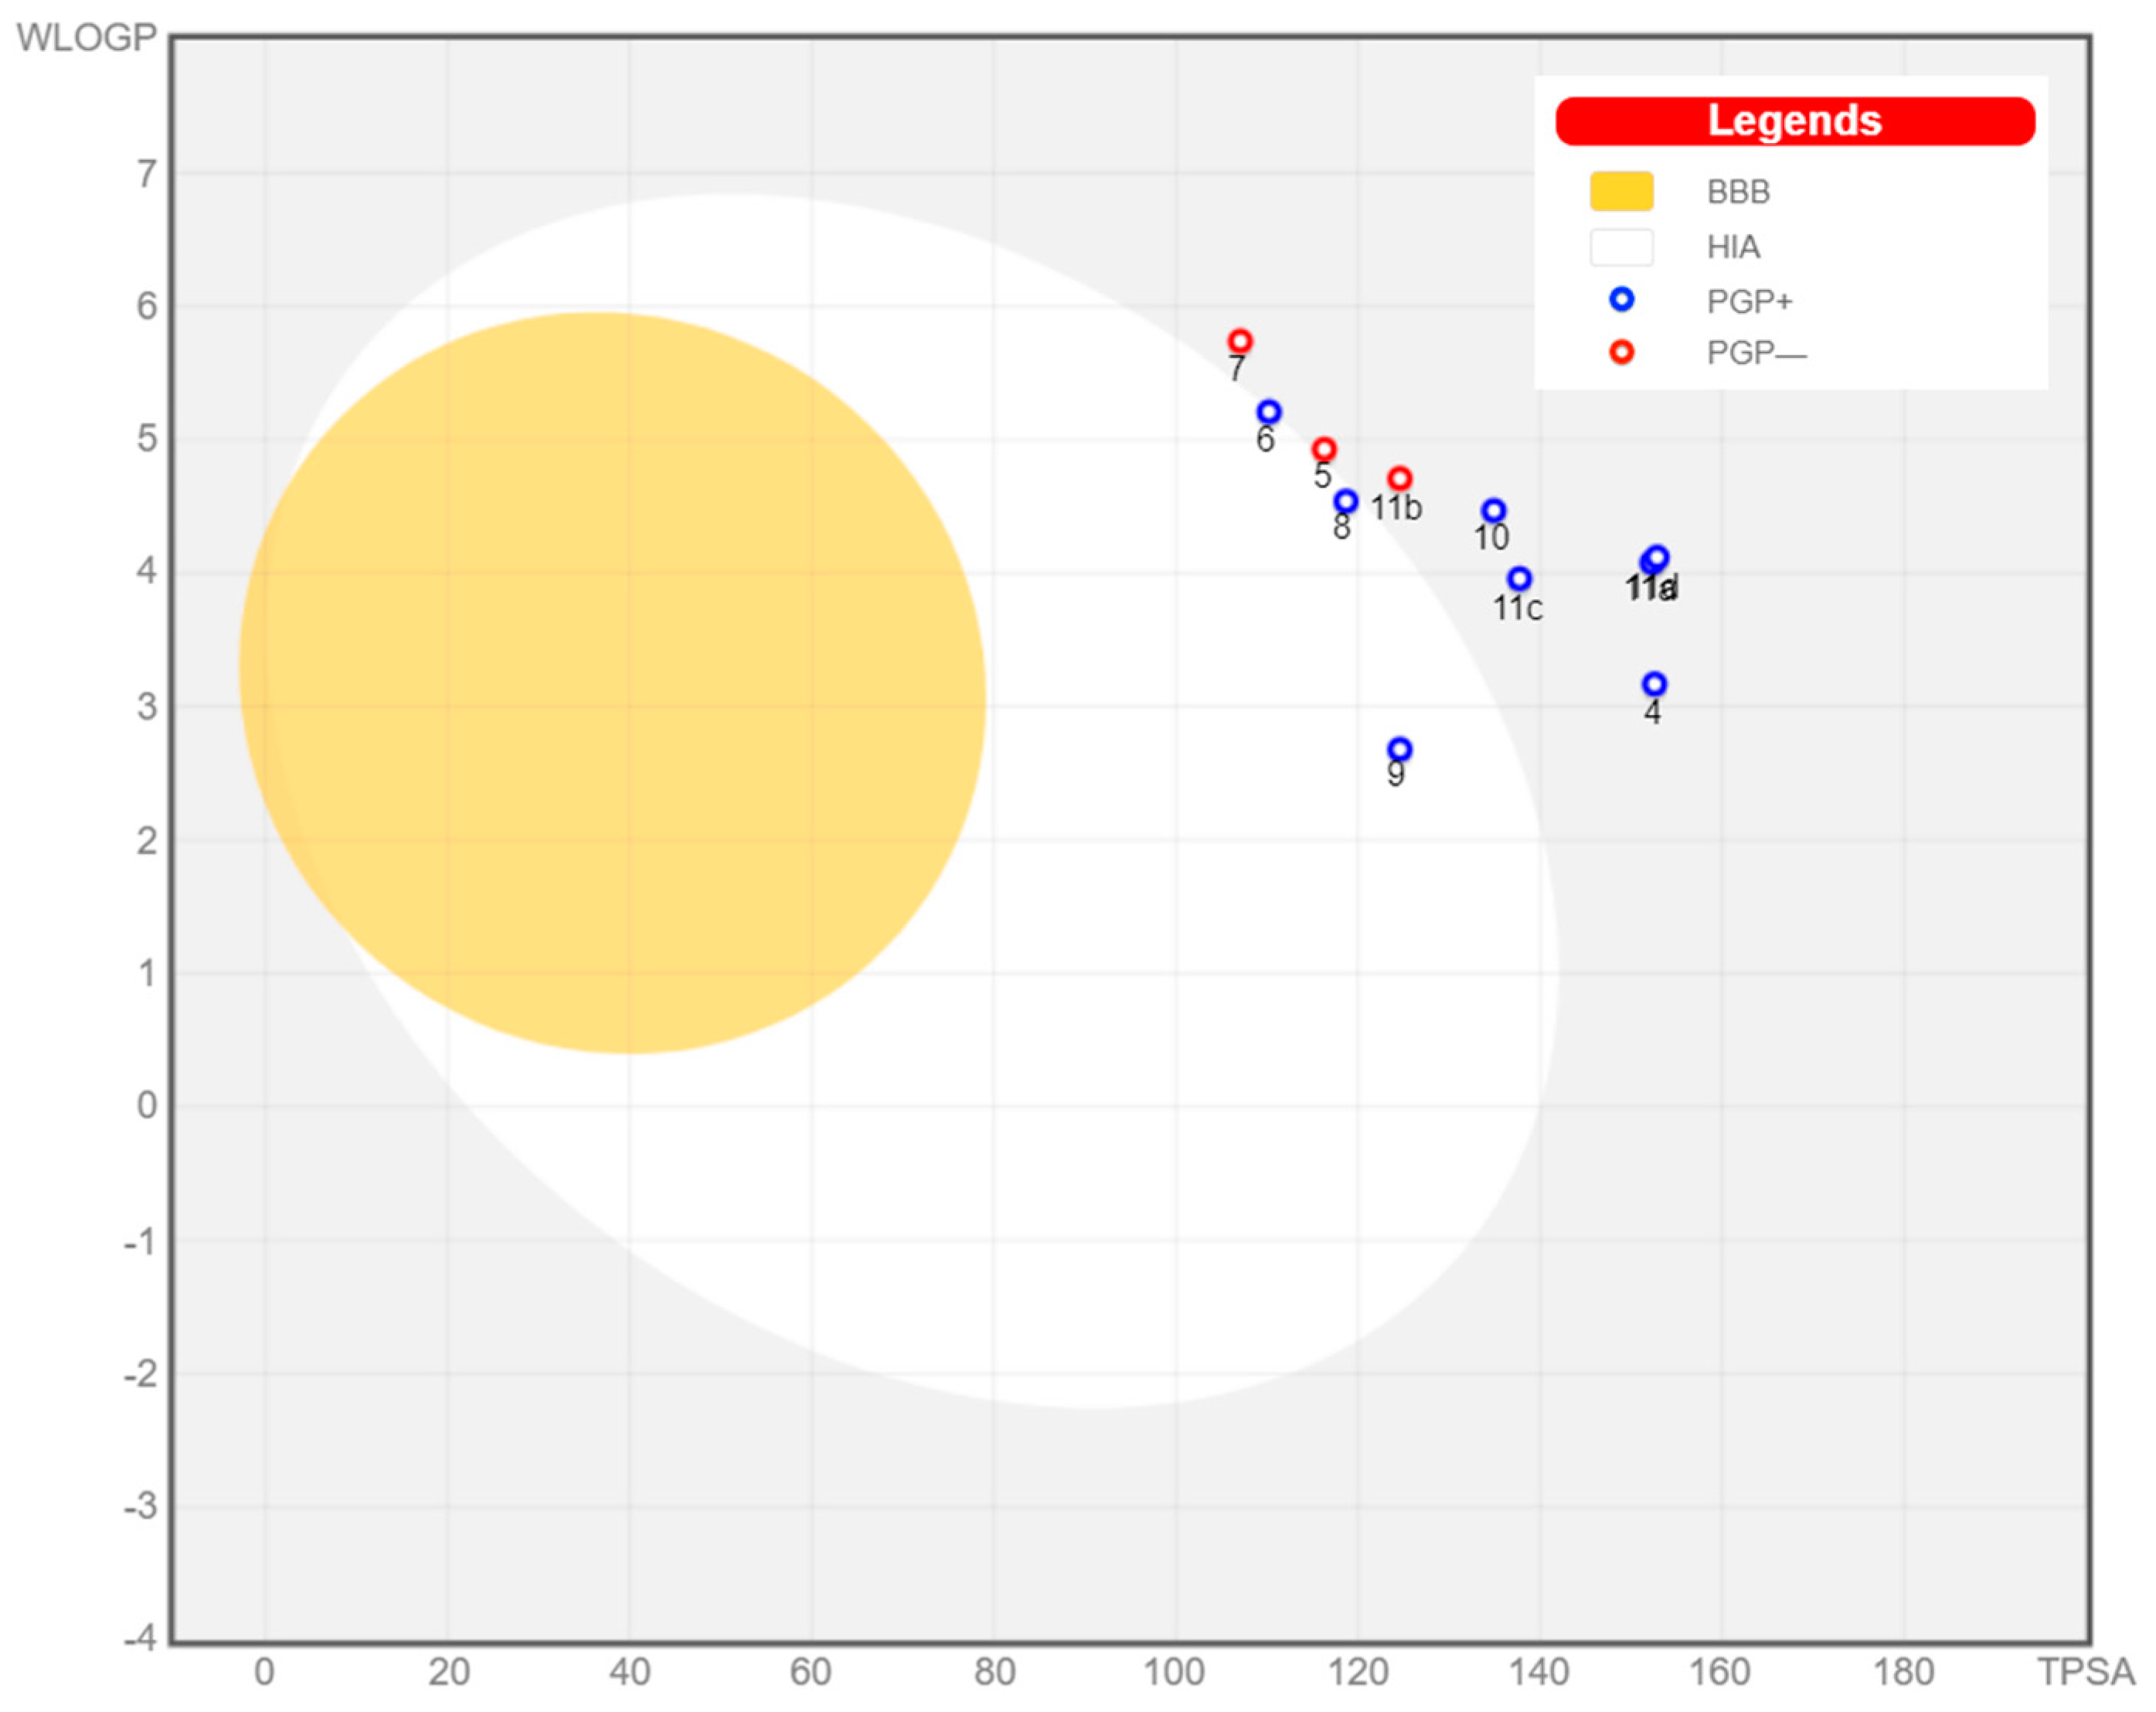The image size is (2156, 1712).
Task: Click blue data point labeled 8
Action: click(x=1346, y=501)
